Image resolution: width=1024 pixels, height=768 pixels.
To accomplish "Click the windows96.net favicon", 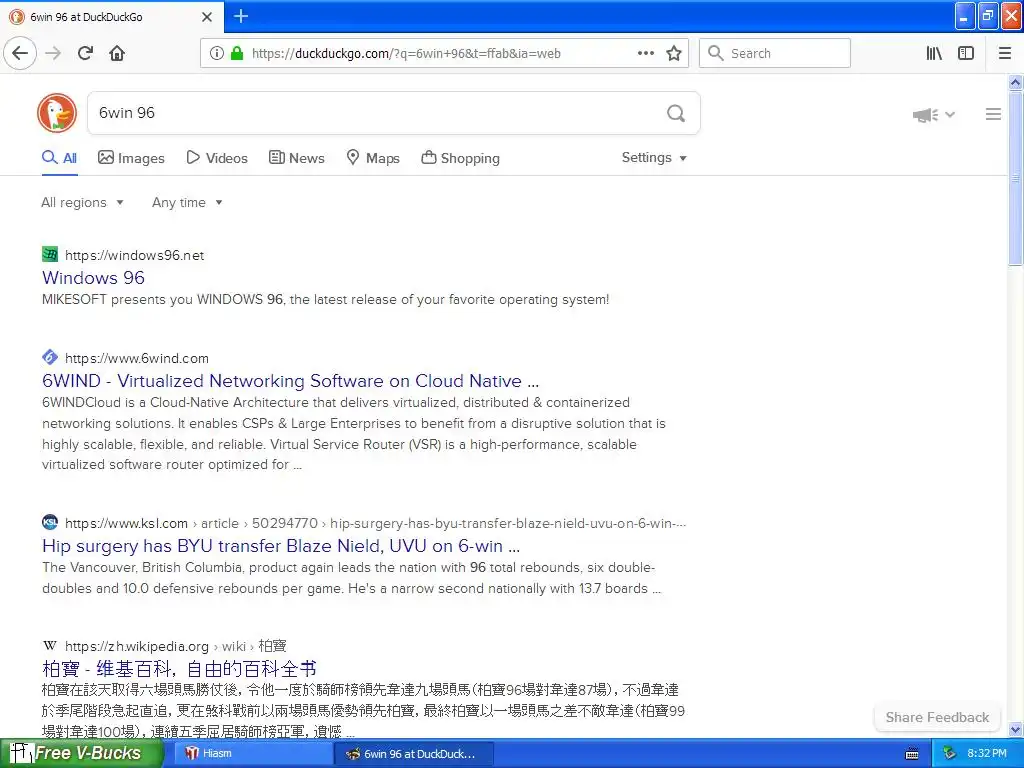I will point(50,255).
